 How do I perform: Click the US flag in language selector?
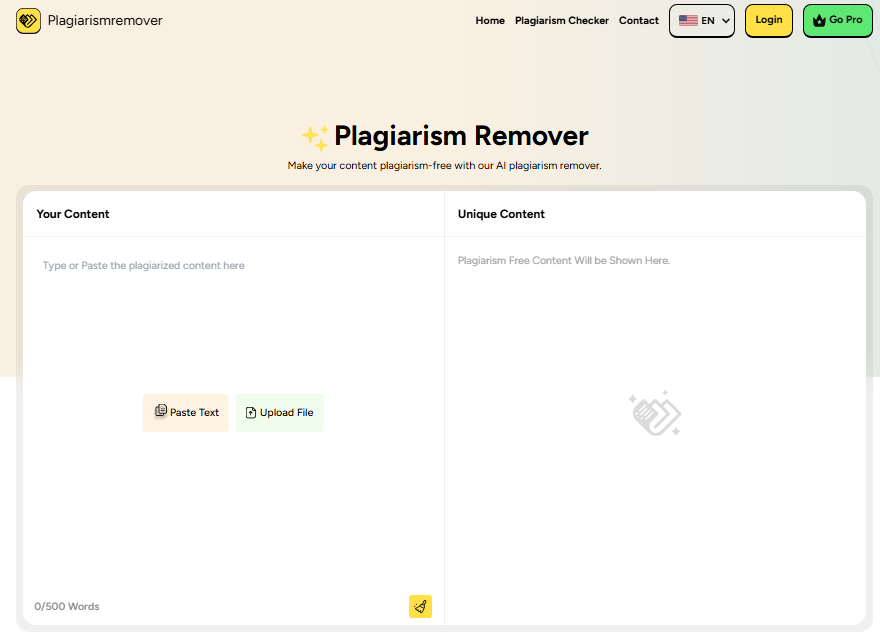tap(688, 20)
